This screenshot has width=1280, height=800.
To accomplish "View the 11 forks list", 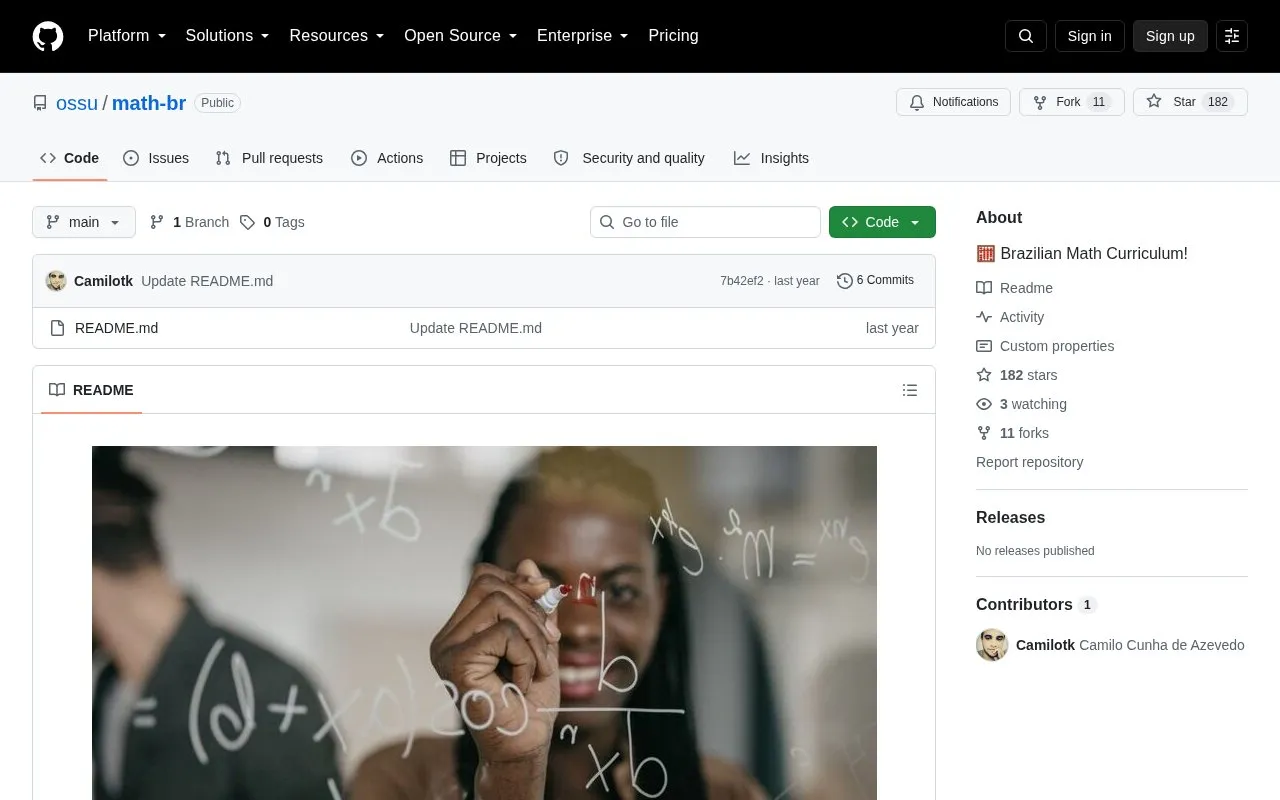I will (x=1013, y=433).
